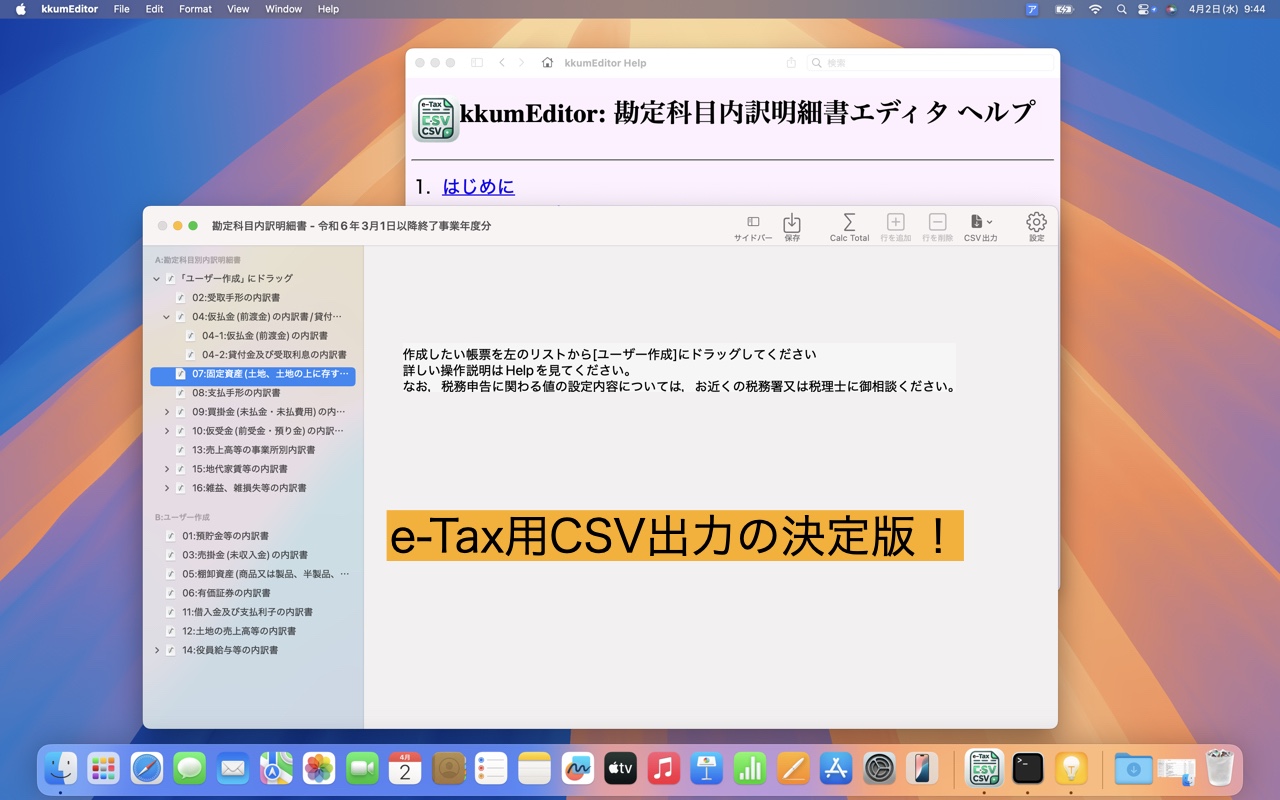Collapse the 04:仮払金 tree branch
Image resolution: width=1280 pixels, height=800 pixels.
tap(167, 317)
